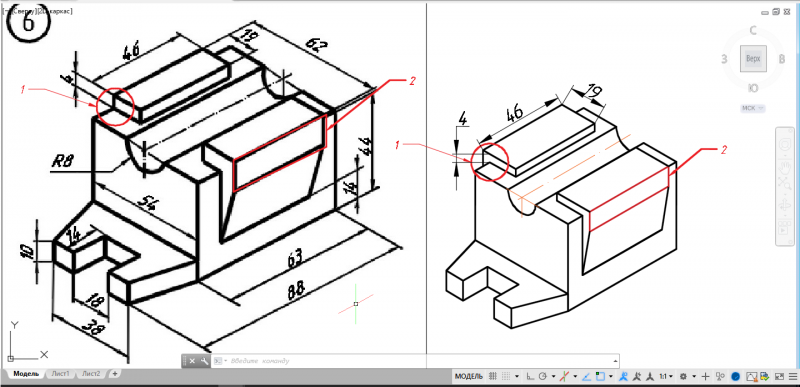Open status bar customization hamburger menu
This screenshot has height=387, width=800.
(792, 376)
